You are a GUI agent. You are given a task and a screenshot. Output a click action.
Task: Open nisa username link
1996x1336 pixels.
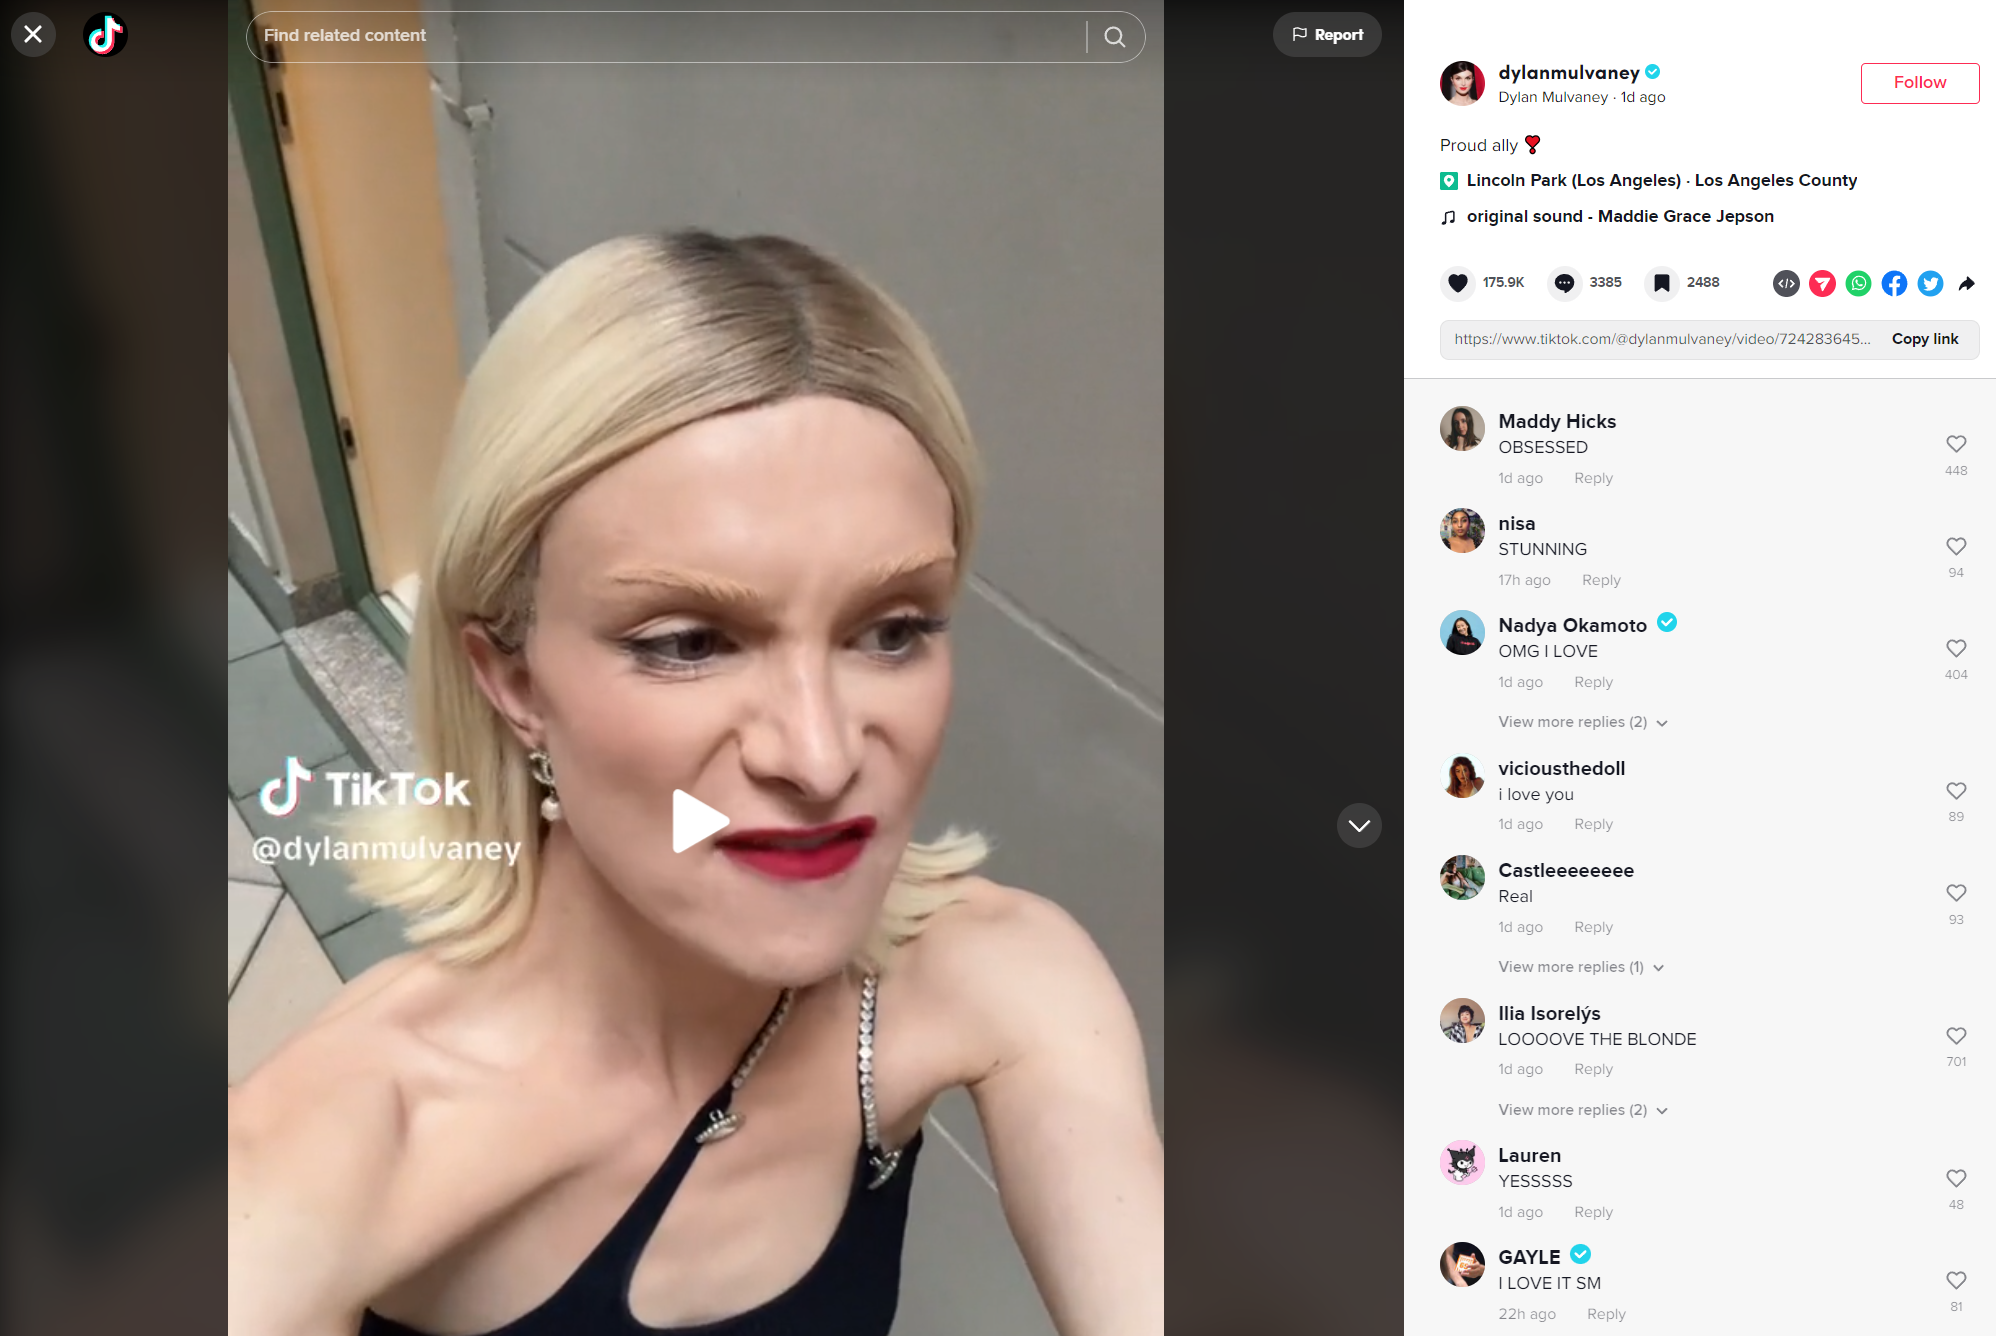click(x=1516, y=524)
